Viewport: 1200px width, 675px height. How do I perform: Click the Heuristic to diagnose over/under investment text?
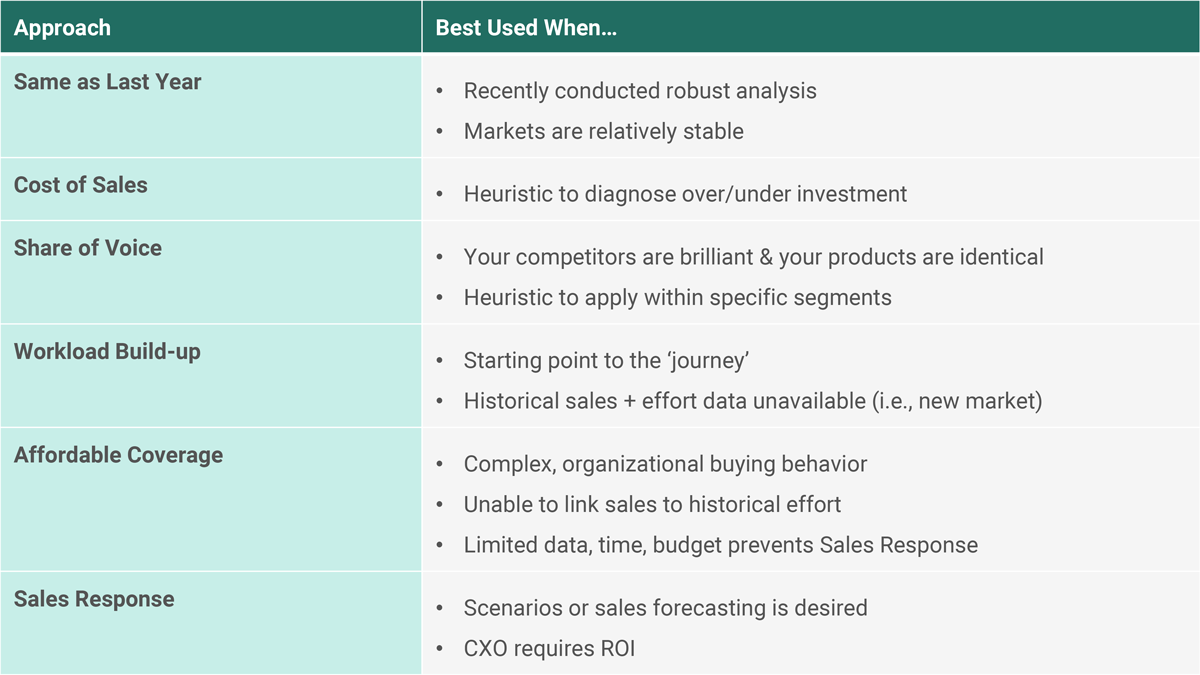click(685, 194)
